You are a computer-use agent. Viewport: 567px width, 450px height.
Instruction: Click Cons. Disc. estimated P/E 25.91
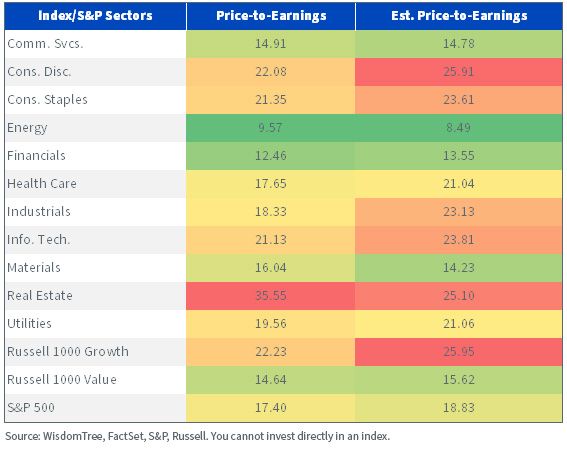459,72
